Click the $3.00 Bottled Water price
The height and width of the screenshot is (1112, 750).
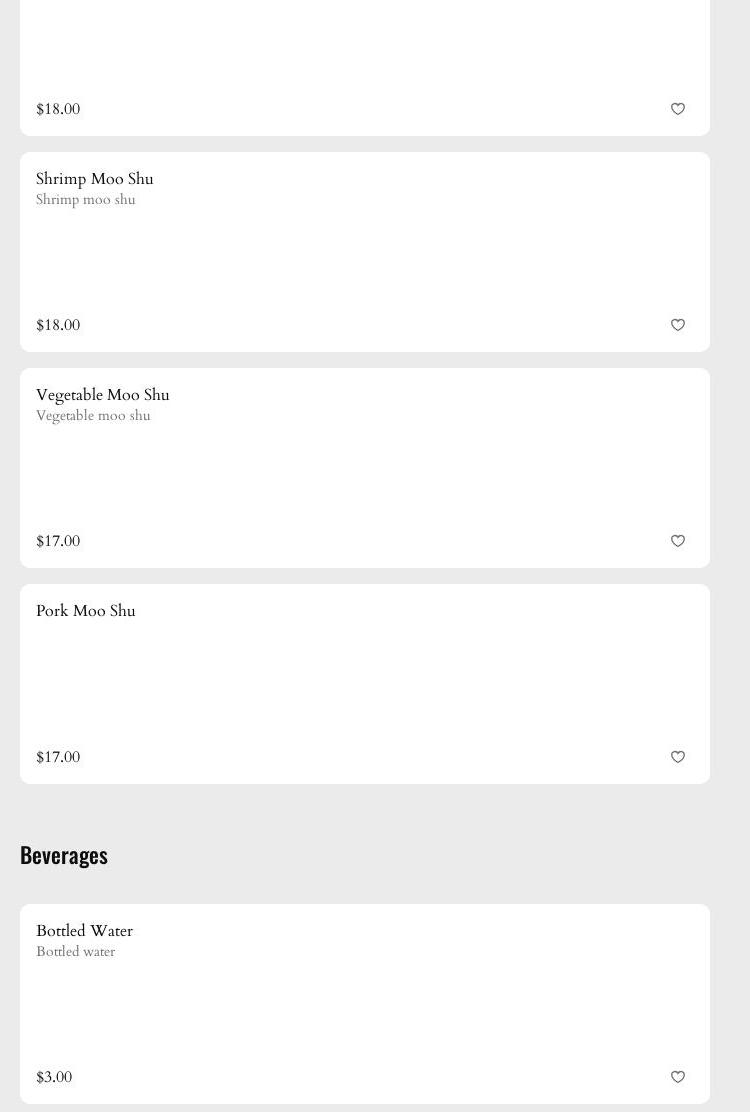point(54,1077)
